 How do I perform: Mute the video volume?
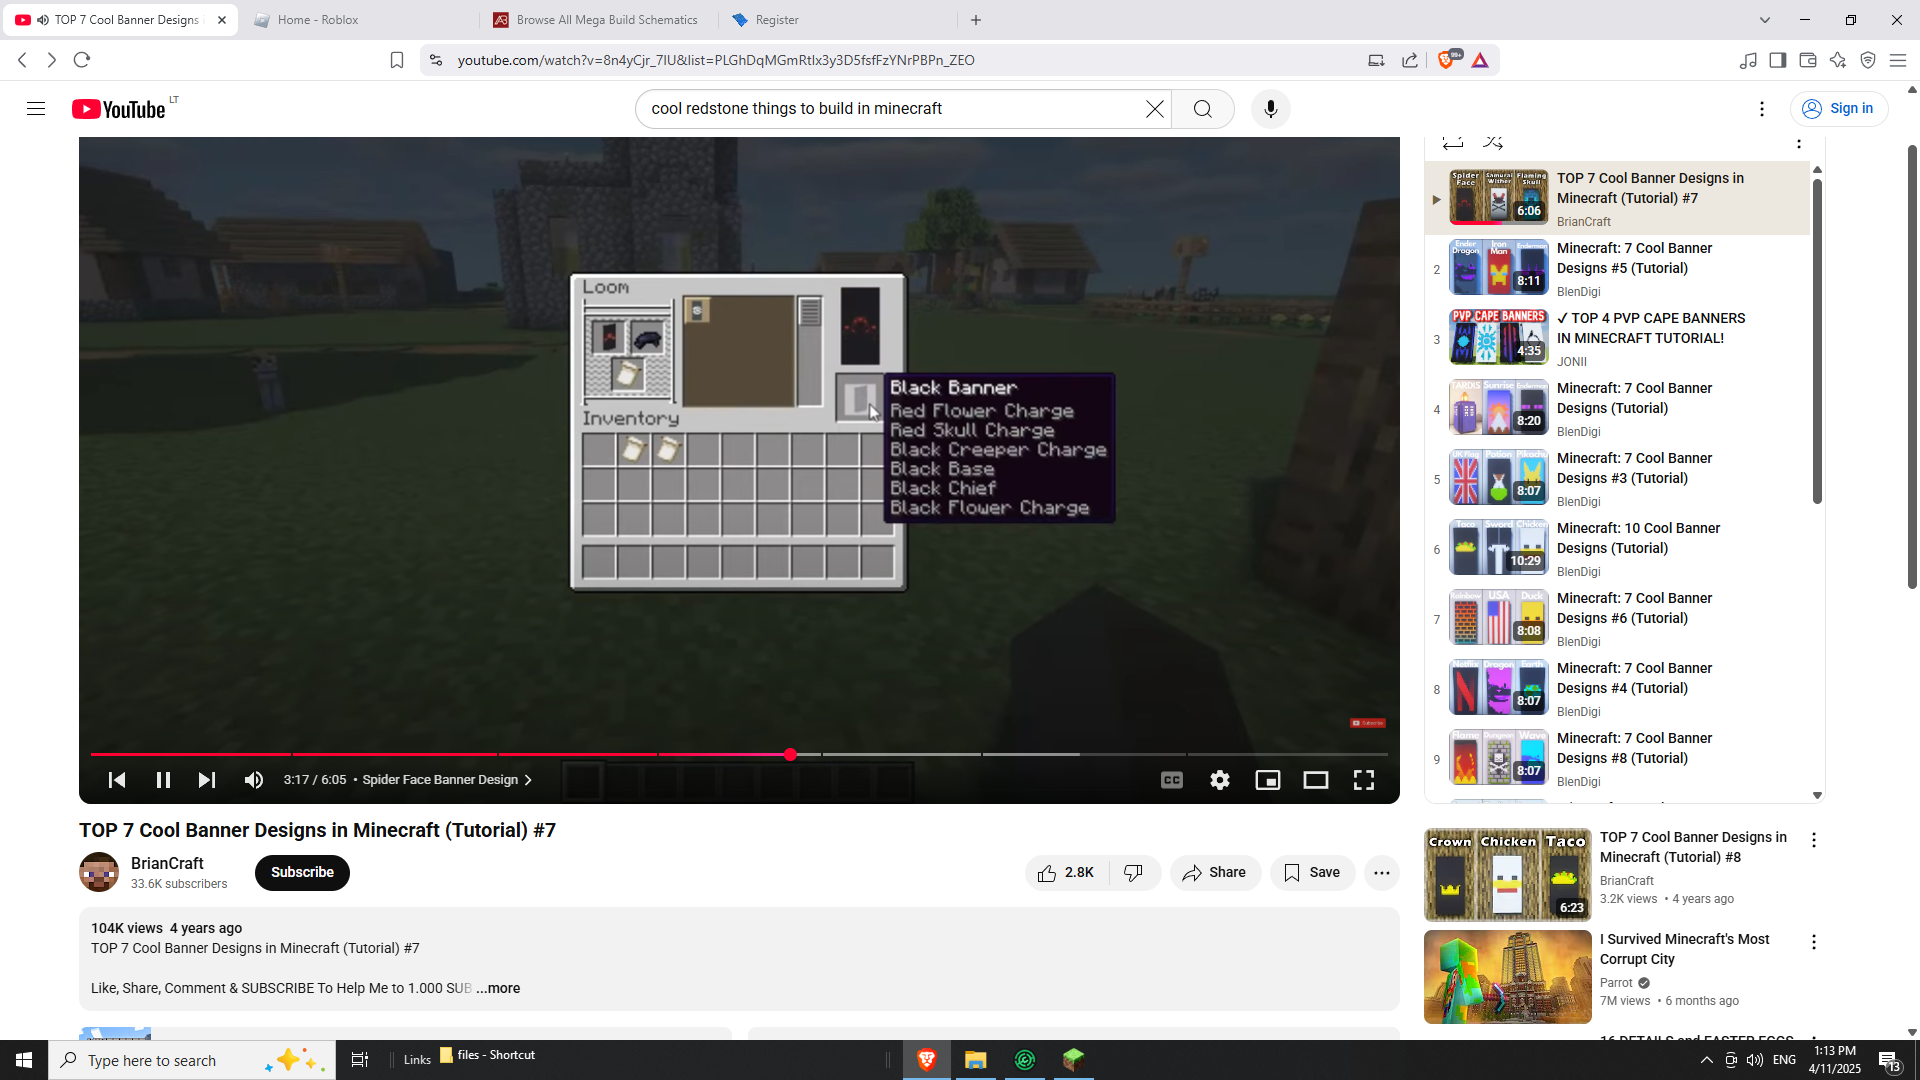254,780
